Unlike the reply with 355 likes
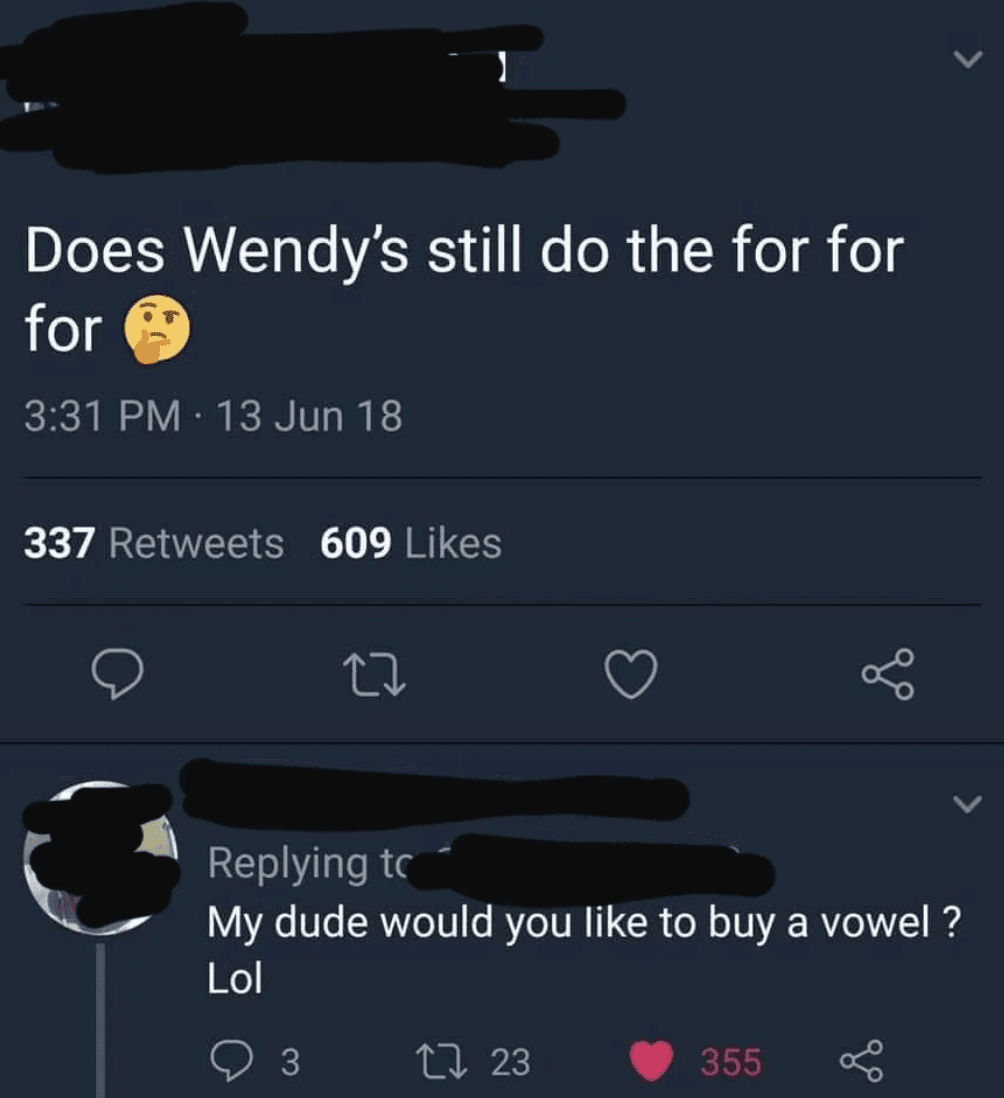This screenshot has width=1004, height=1098. coord(695,1061)
